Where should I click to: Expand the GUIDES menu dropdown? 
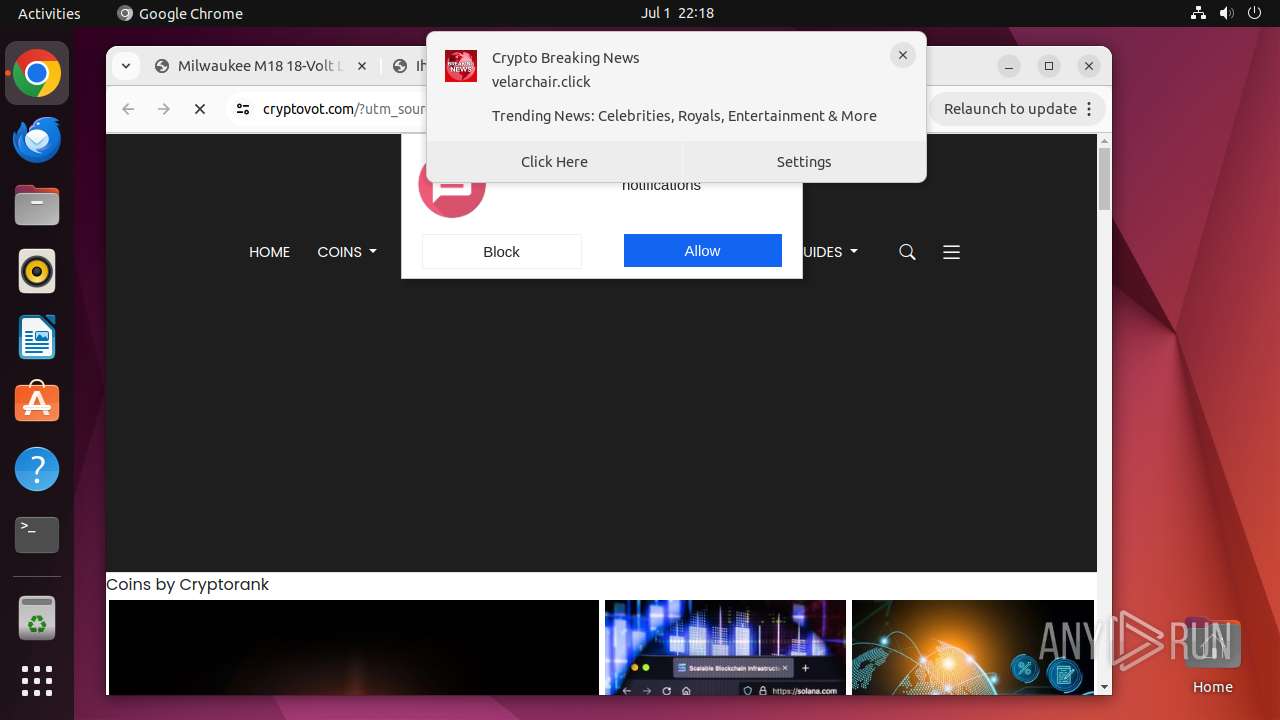point(830,252)
